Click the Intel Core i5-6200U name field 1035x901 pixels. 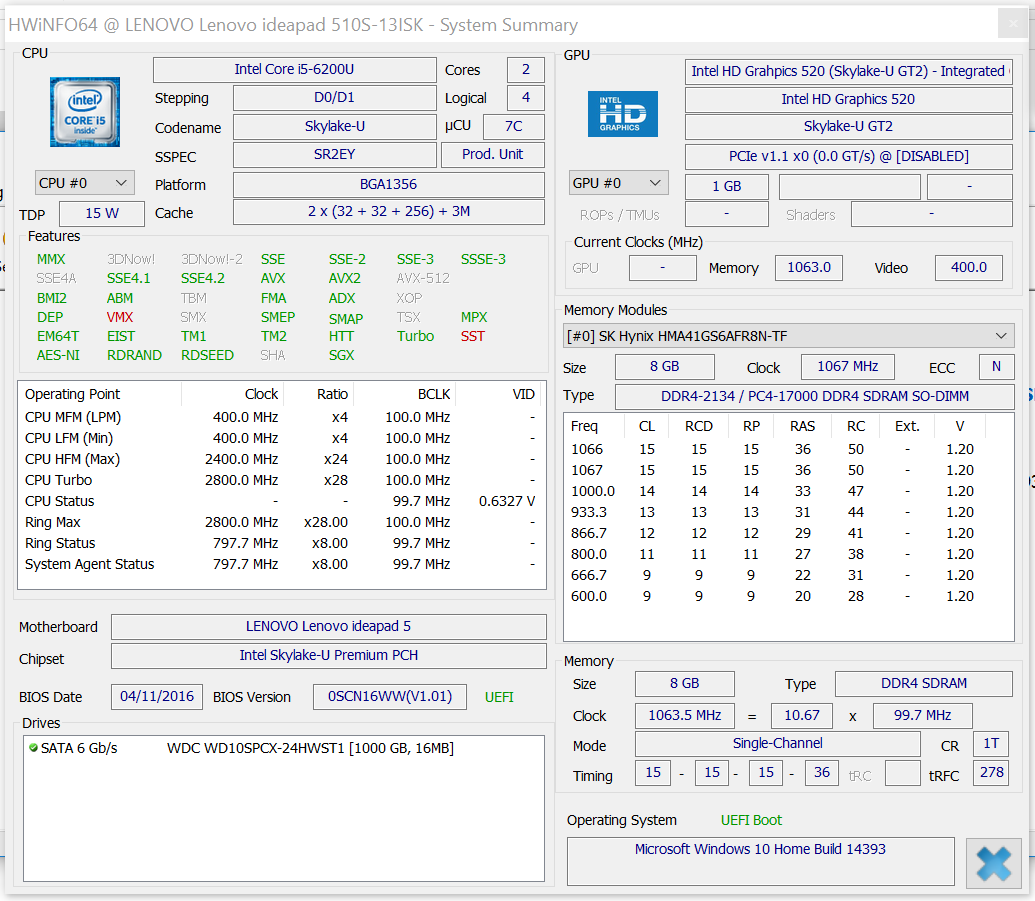[x=294, y=70]
